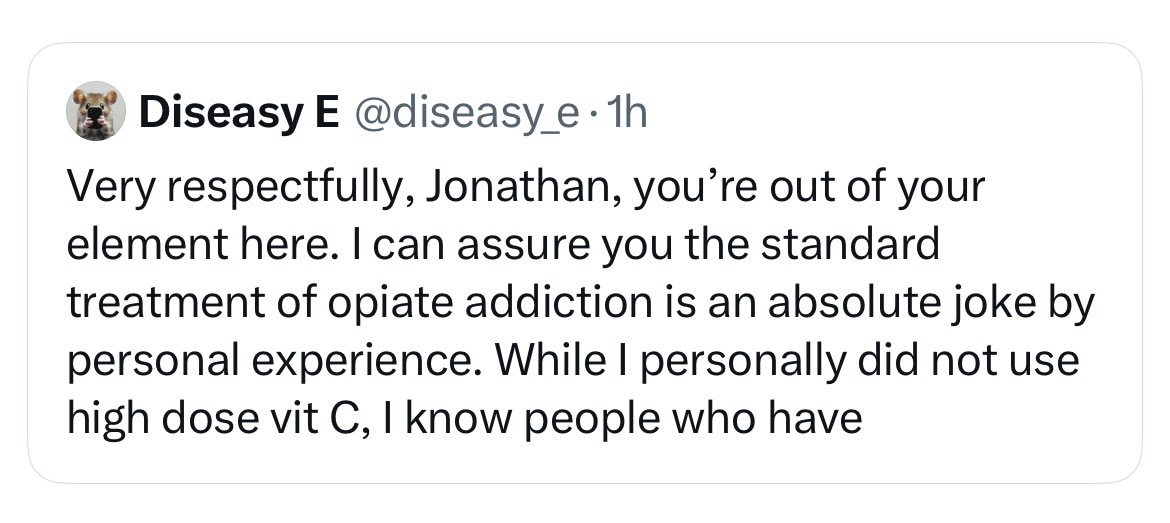Open the quoted tweet via its empty header area

tap(880, 110)
